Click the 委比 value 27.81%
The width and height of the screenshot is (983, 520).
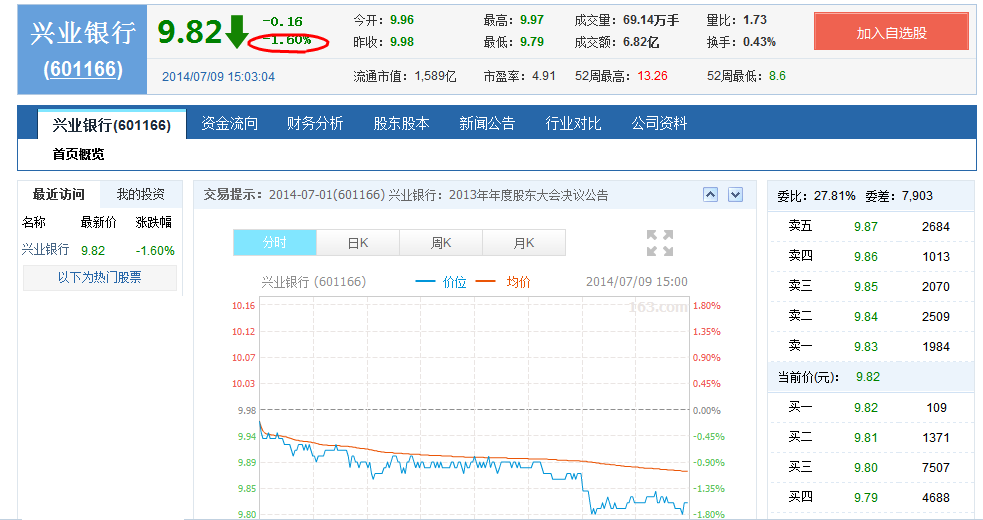pyautogui.click(x=834, y=196)
